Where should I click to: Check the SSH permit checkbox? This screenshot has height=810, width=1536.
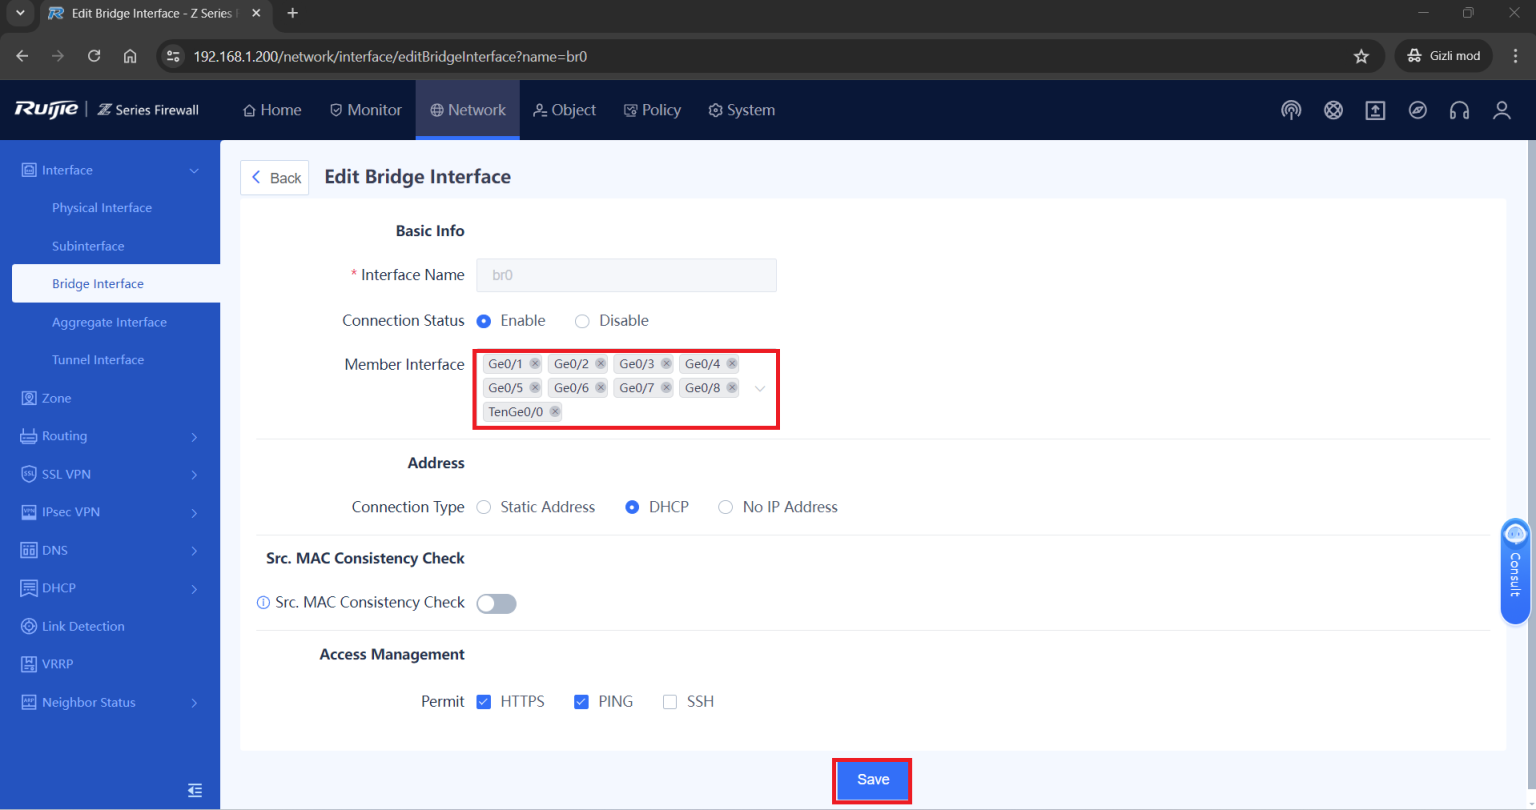click(670, 701)
